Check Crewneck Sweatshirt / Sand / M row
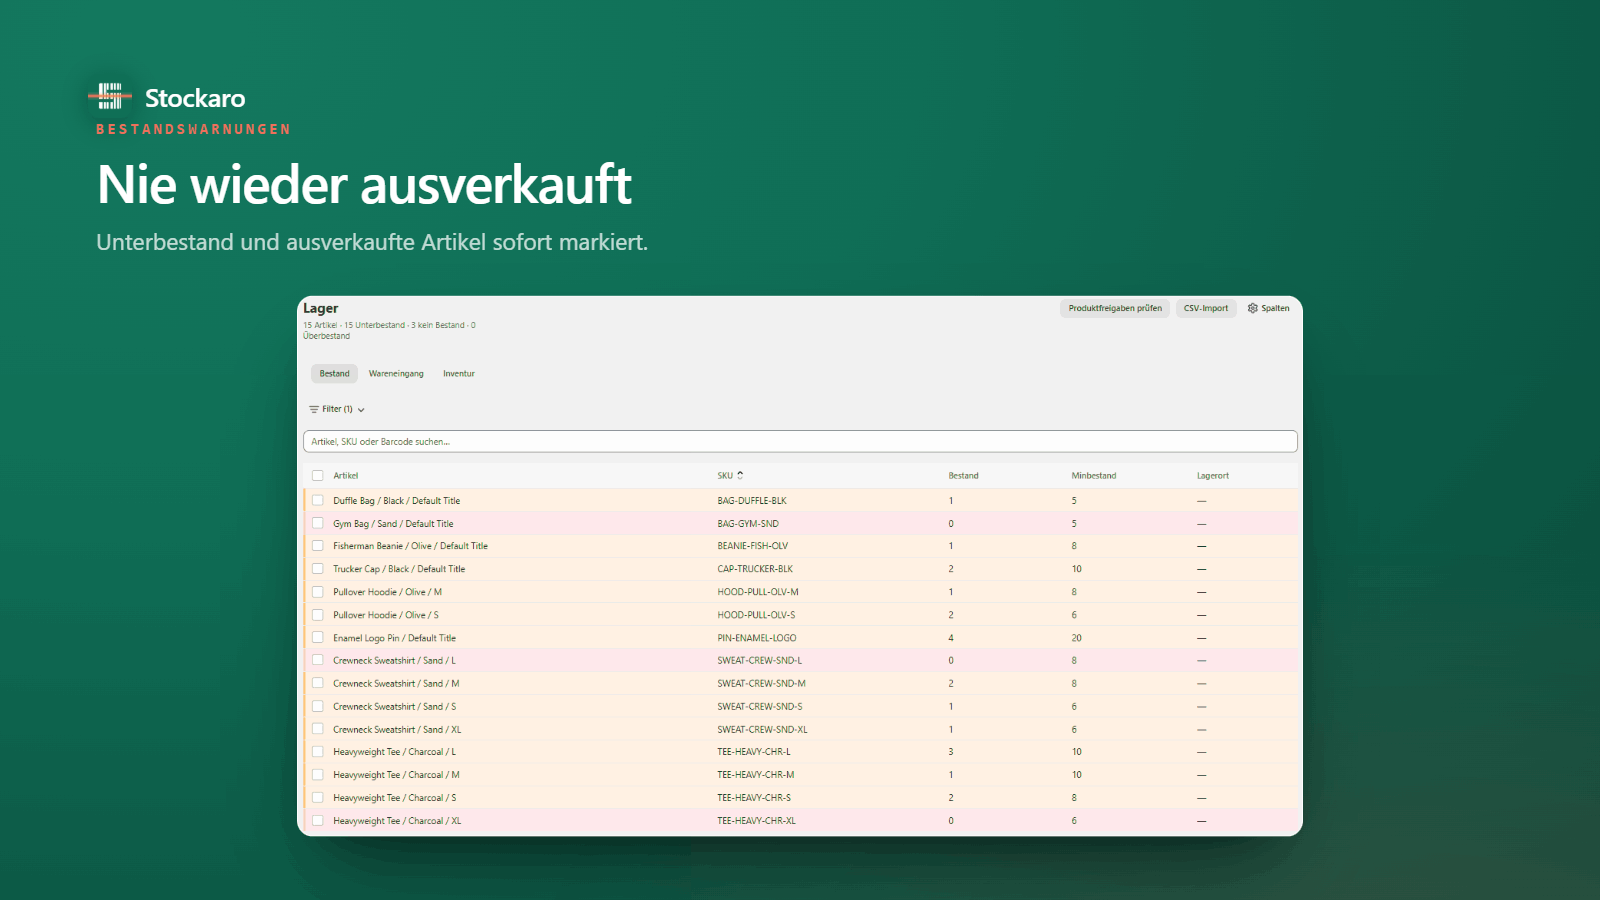The width and height of the screenshot is (1600, 900). [318, 683]
